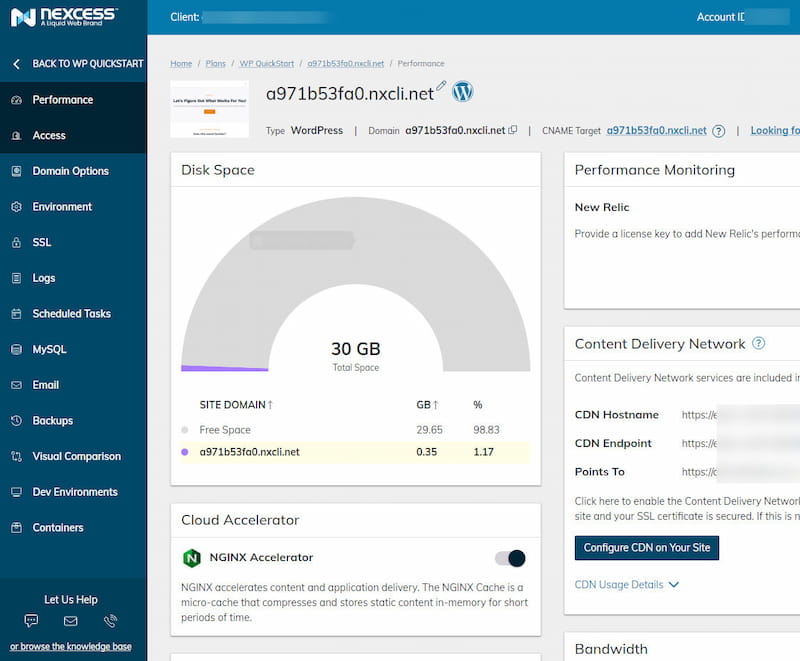Disable the NGINX Accelerator toggle
This screenshot has height=661, width=800.
pos(510,558)
